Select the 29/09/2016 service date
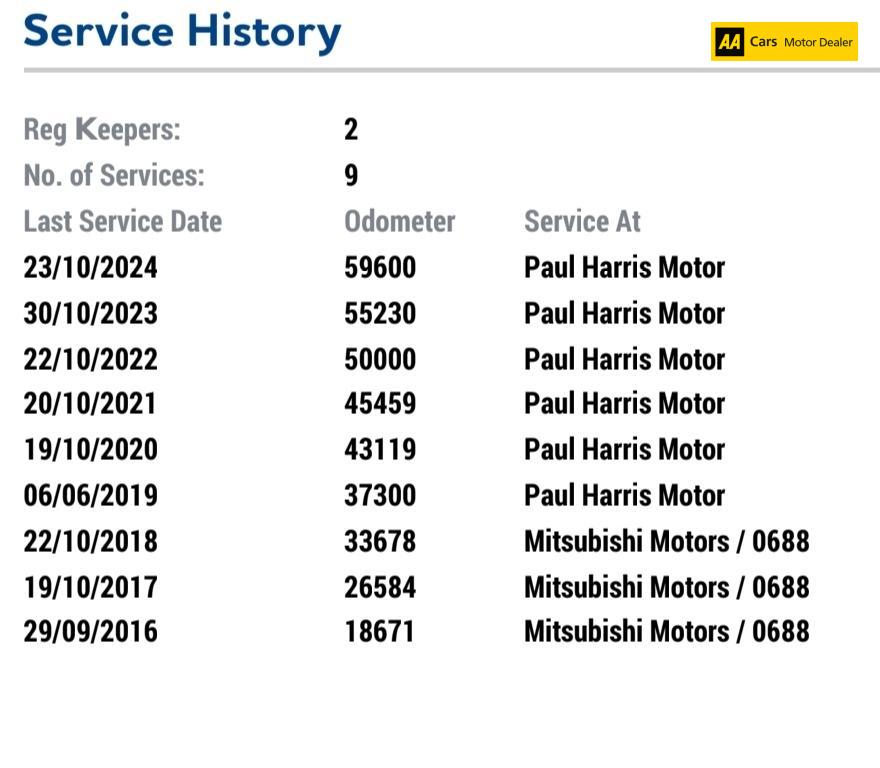 91,631
